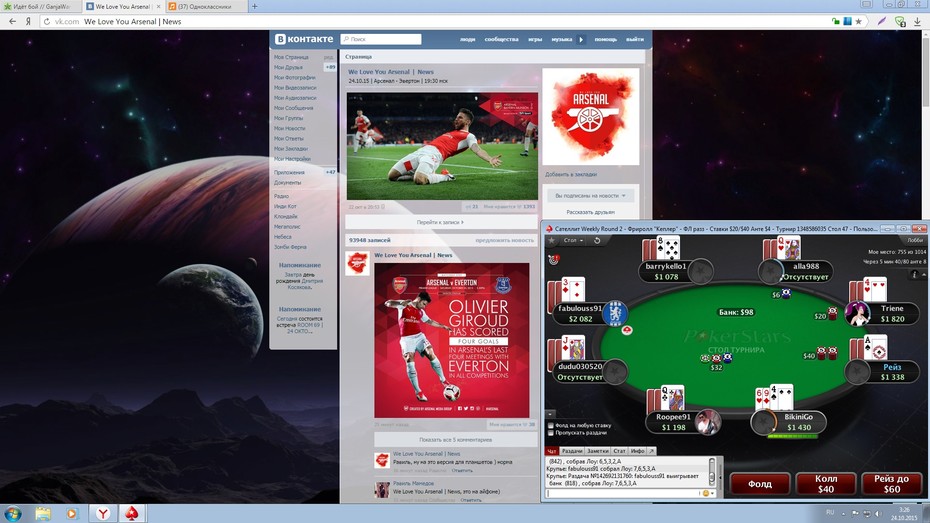
Task: Click Windows Start button
Action: [13, 514]
